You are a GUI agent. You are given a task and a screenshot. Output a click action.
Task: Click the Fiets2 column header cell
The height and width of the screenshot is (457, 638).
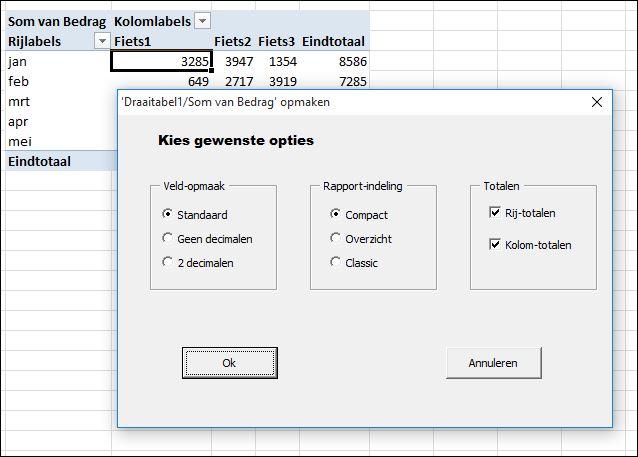(233, 41)
